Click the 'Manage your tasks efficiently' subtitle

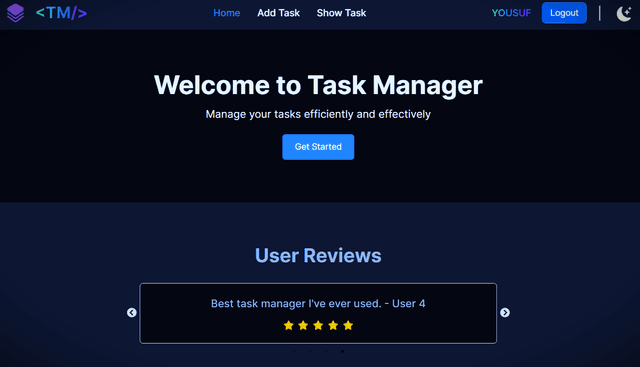tap(318, 114)
